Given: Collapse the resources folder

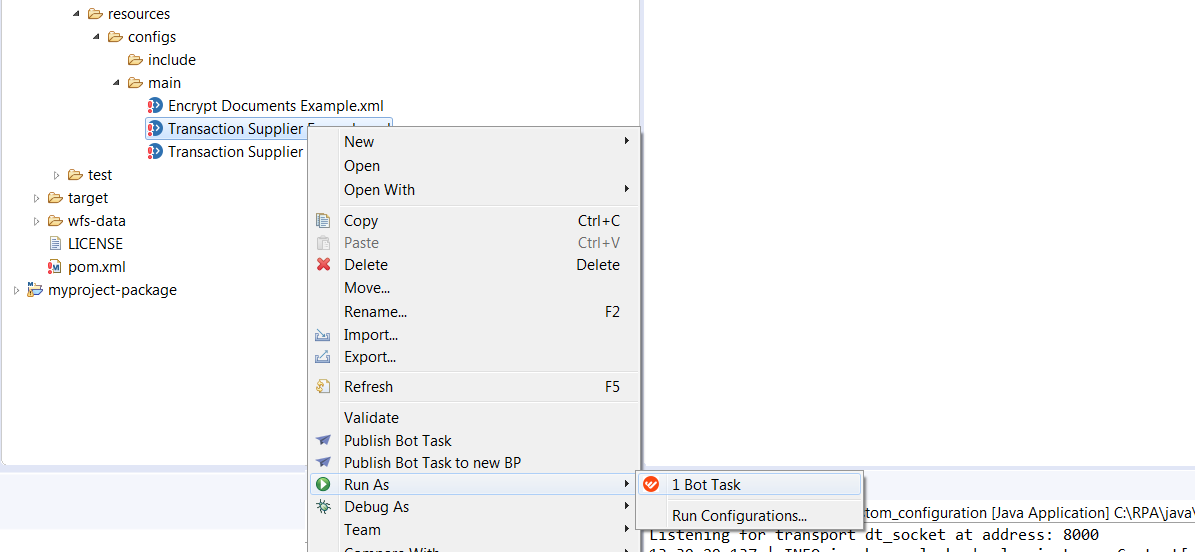Looking at the screenshot, I should (75, 14).
